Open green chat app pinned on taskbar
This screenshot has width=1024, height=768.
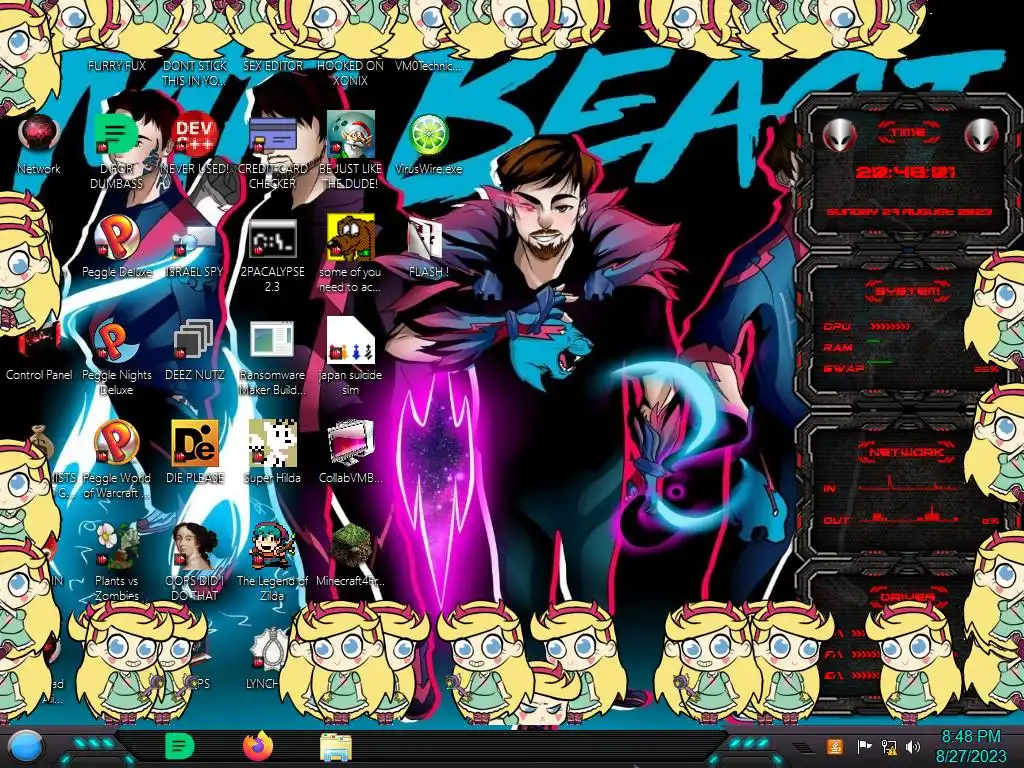[178, 746]
